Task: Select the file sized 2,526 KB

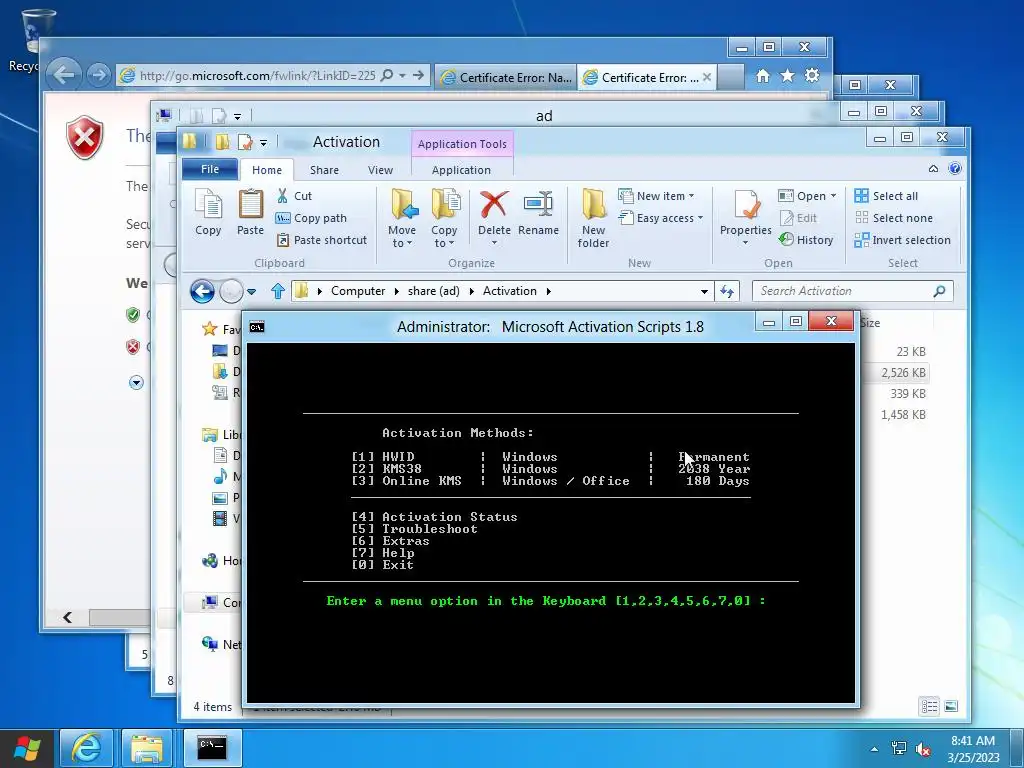Action: tap(903, 373)
